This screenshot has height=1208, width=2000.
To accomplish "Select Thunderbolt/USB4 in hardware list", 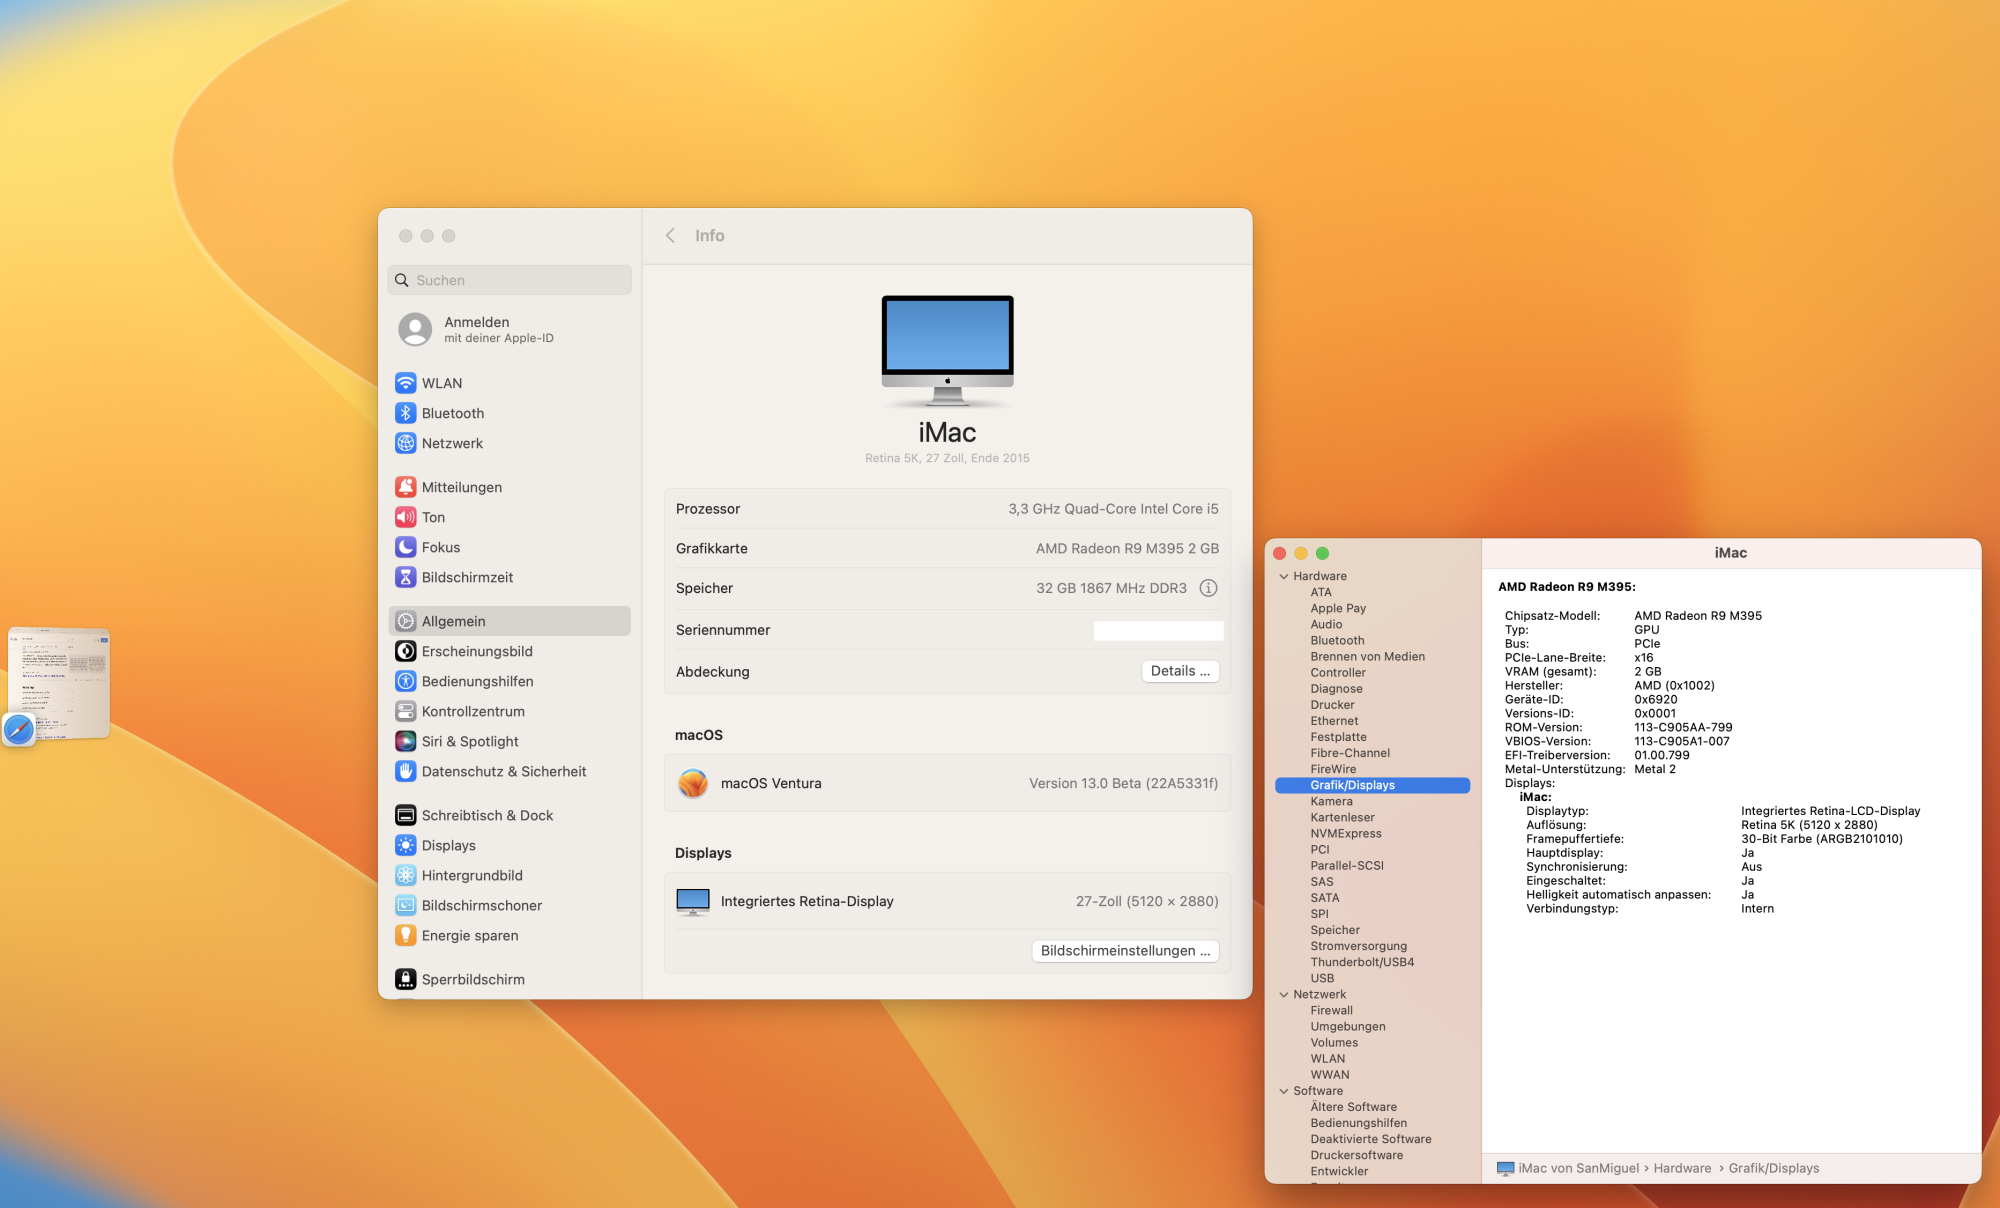I will (x=1362, y=962).
